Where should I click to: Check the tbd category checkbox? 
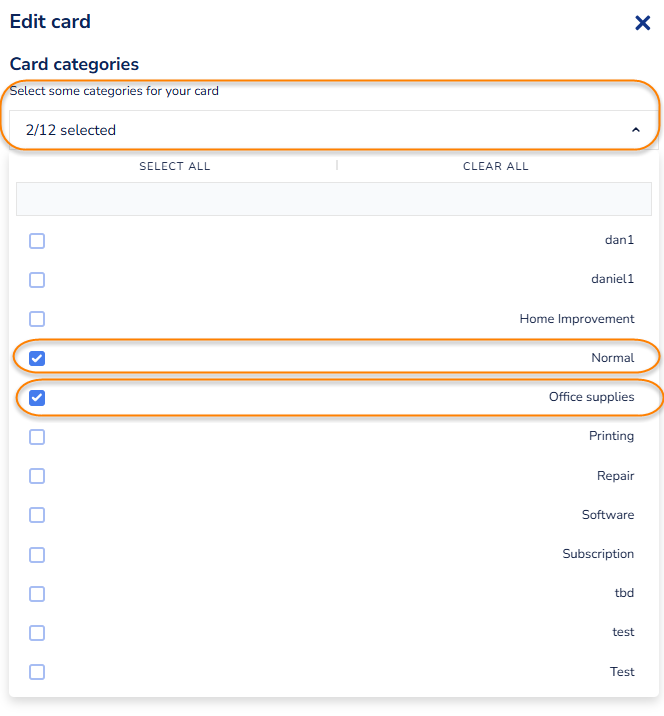pyautogui.click(x=37, y=594)
